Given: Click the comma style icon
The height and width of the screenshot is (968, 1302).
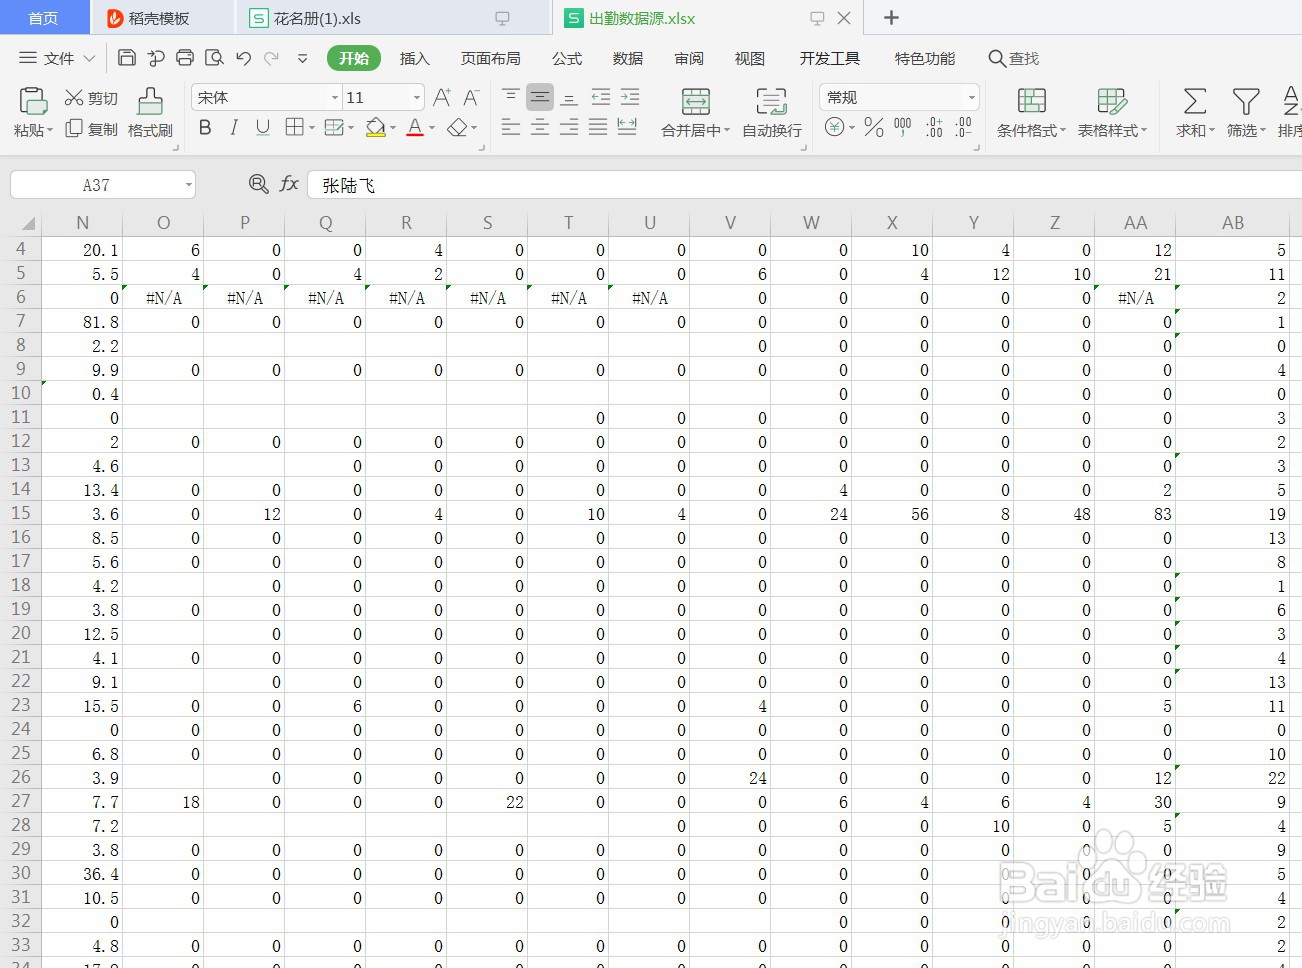Looking at the screenshot, I should point(901,126).
